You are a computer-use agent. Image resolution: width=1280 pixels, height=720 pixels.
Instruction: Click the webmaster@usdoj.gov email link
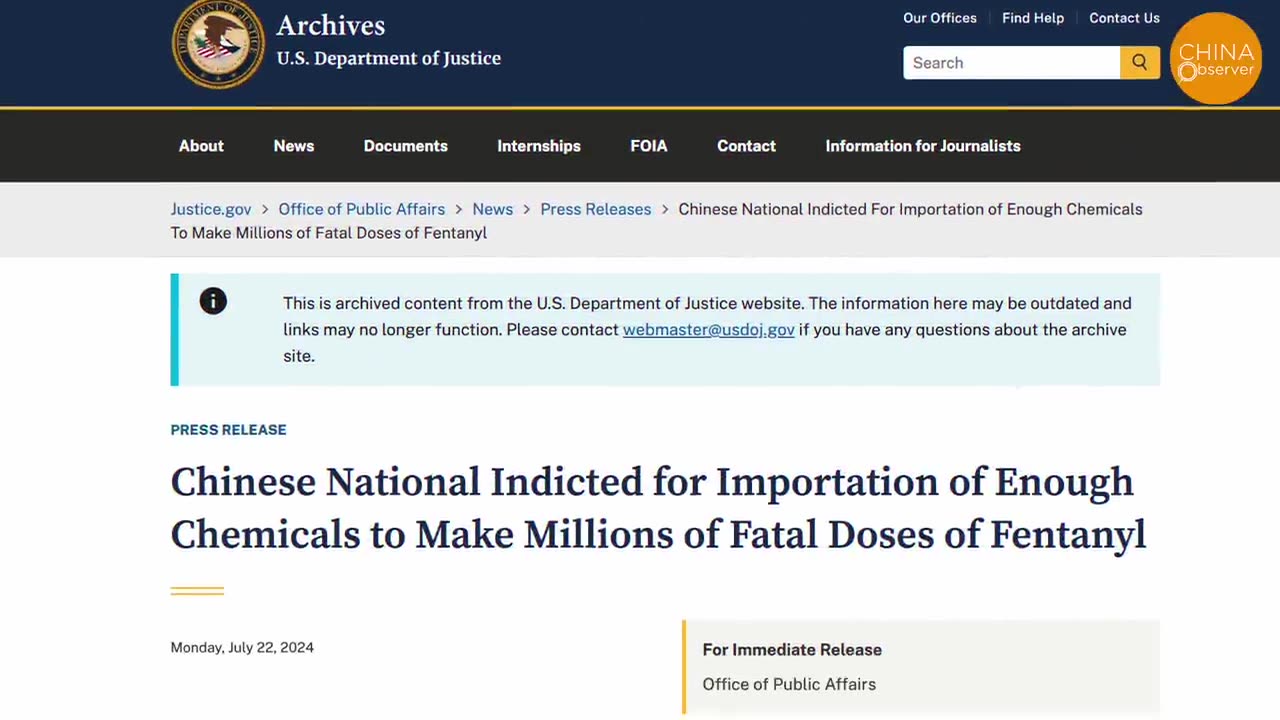[x=708, y=329]
